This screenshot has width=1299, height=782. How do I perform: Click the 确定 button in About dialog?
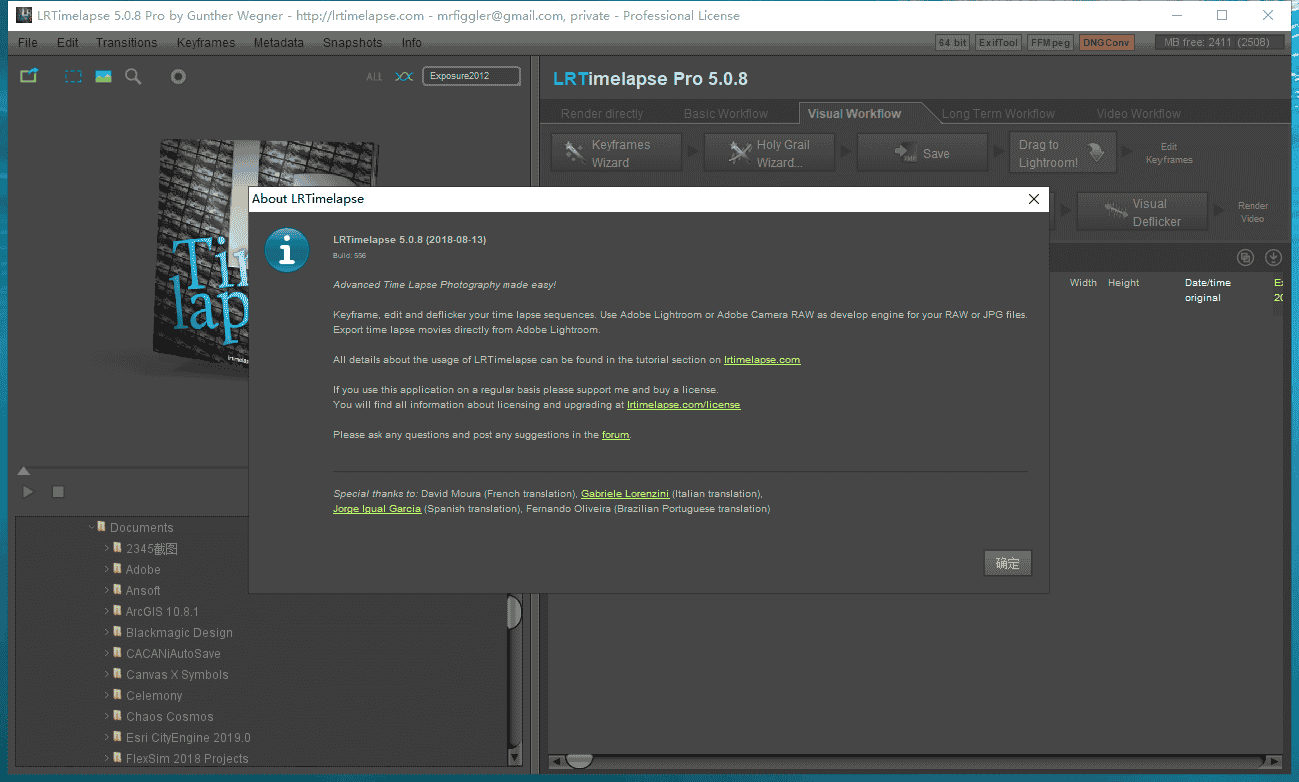(x=1007, y=563)
